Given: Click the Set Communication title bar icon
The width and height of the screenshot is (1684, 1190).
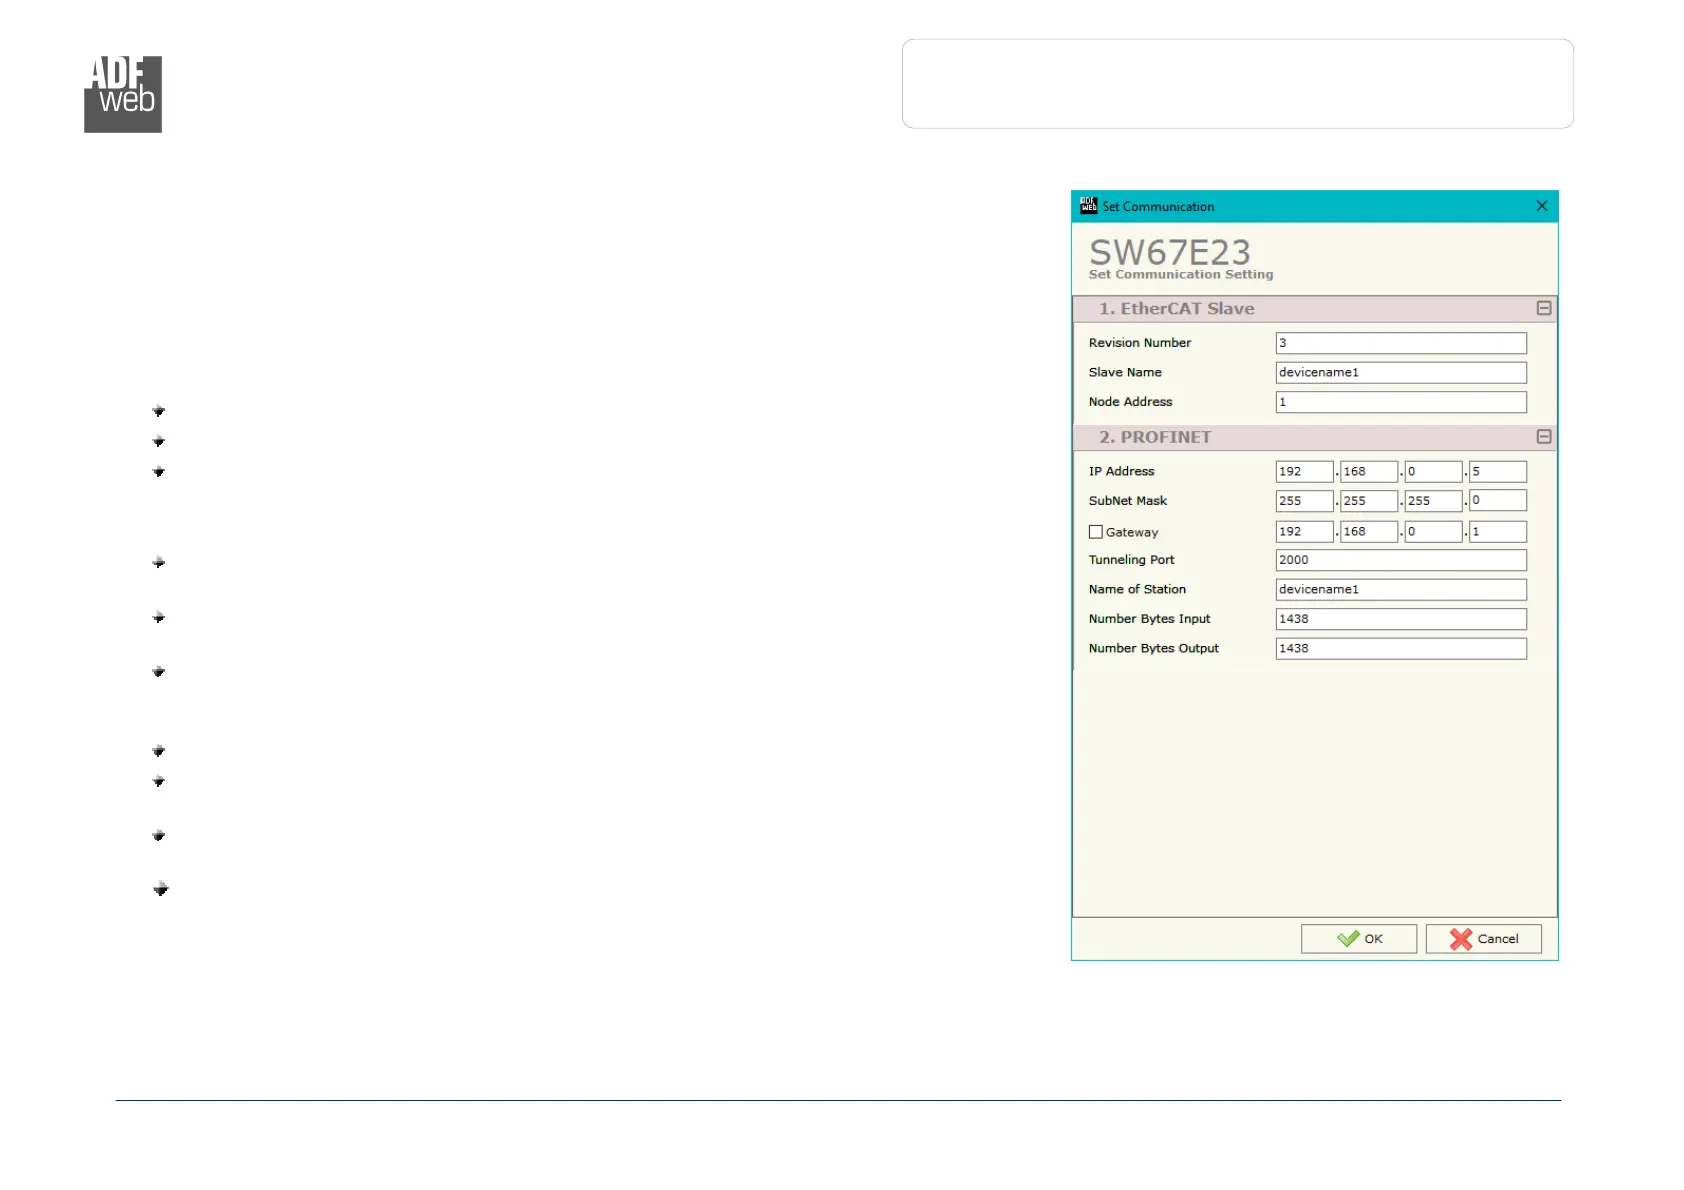Looking at the screenshot, I should [1088, 206].
